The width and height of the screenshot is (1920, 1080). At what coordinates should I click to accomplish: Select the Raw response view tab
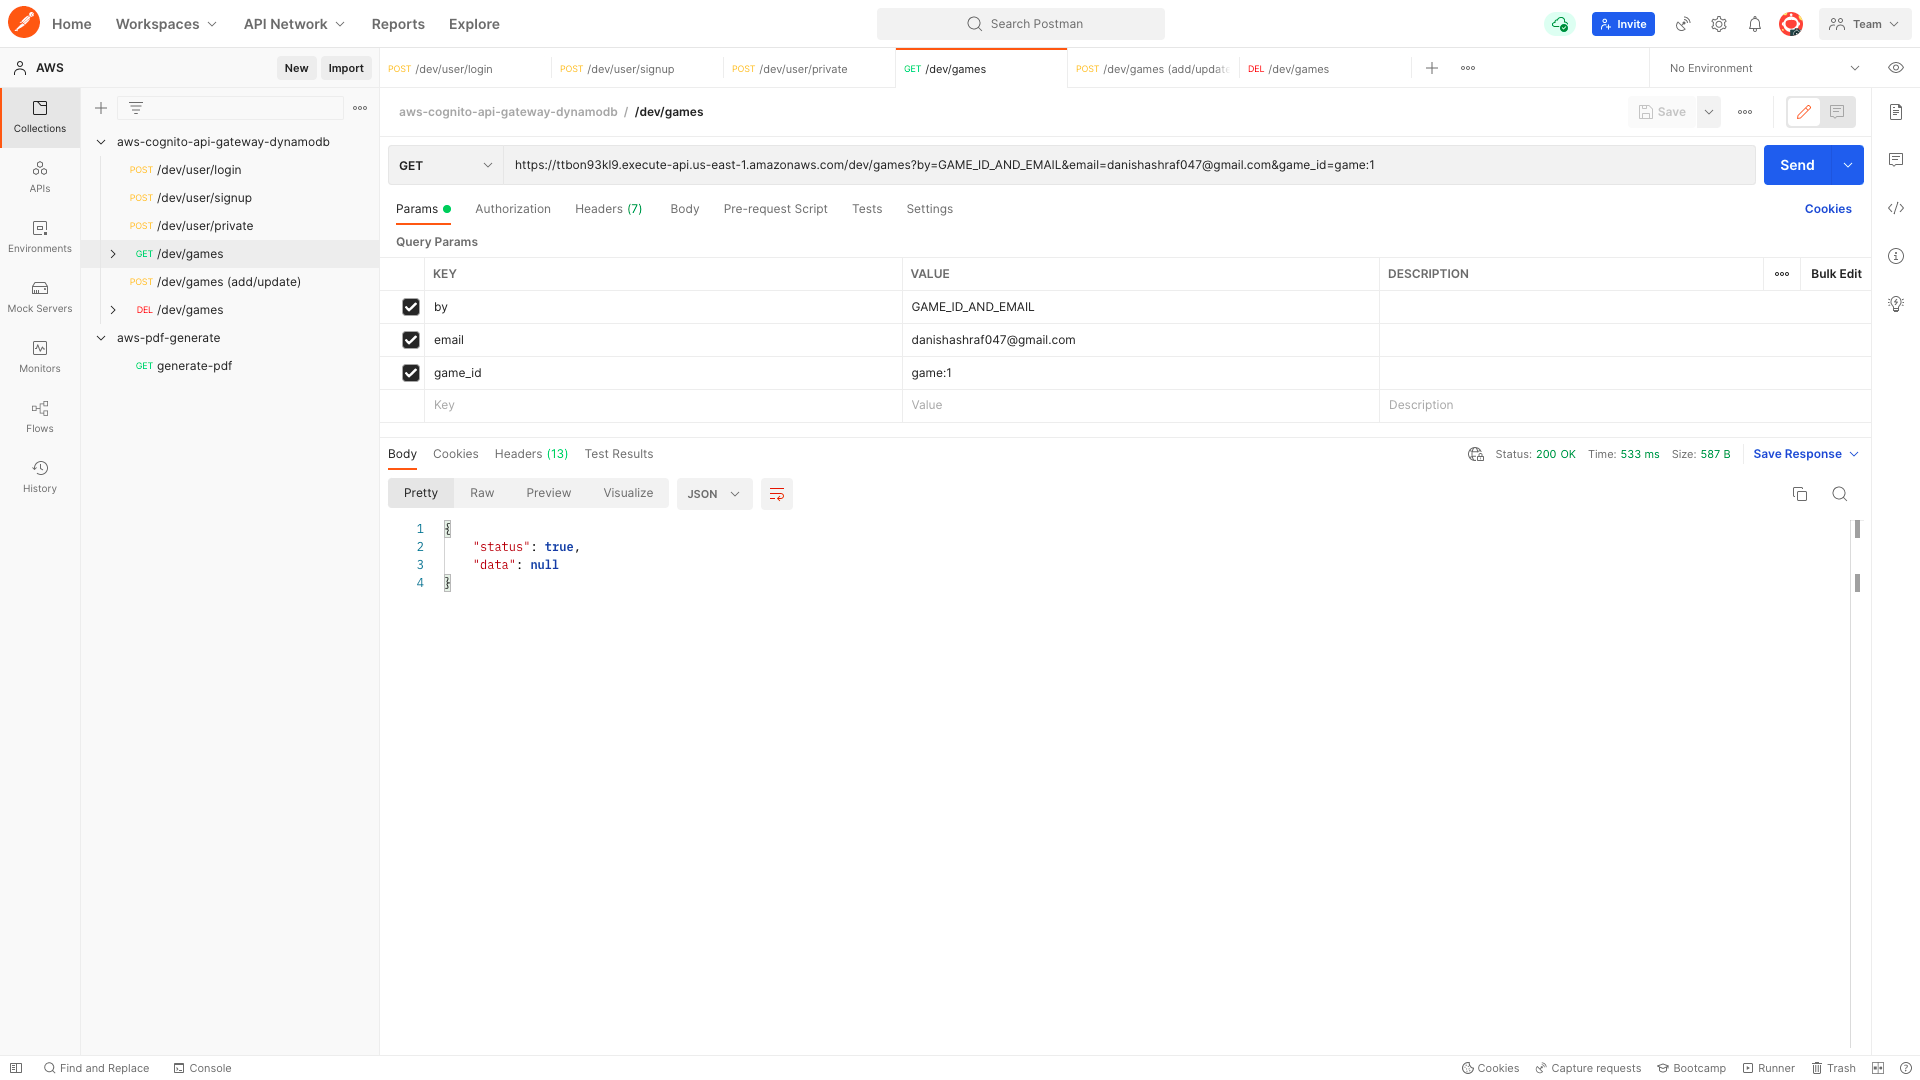[482, 493]
